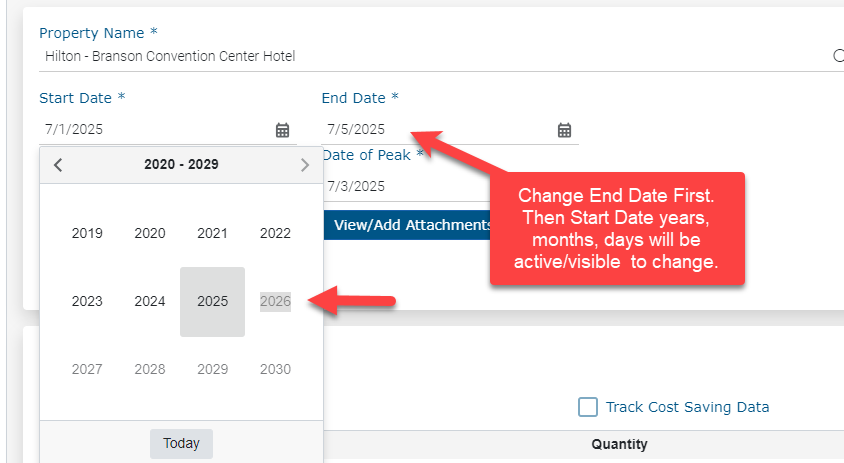Click the Property Name field
The height and width of the screenshot is (463, 844).
(400, 57)
